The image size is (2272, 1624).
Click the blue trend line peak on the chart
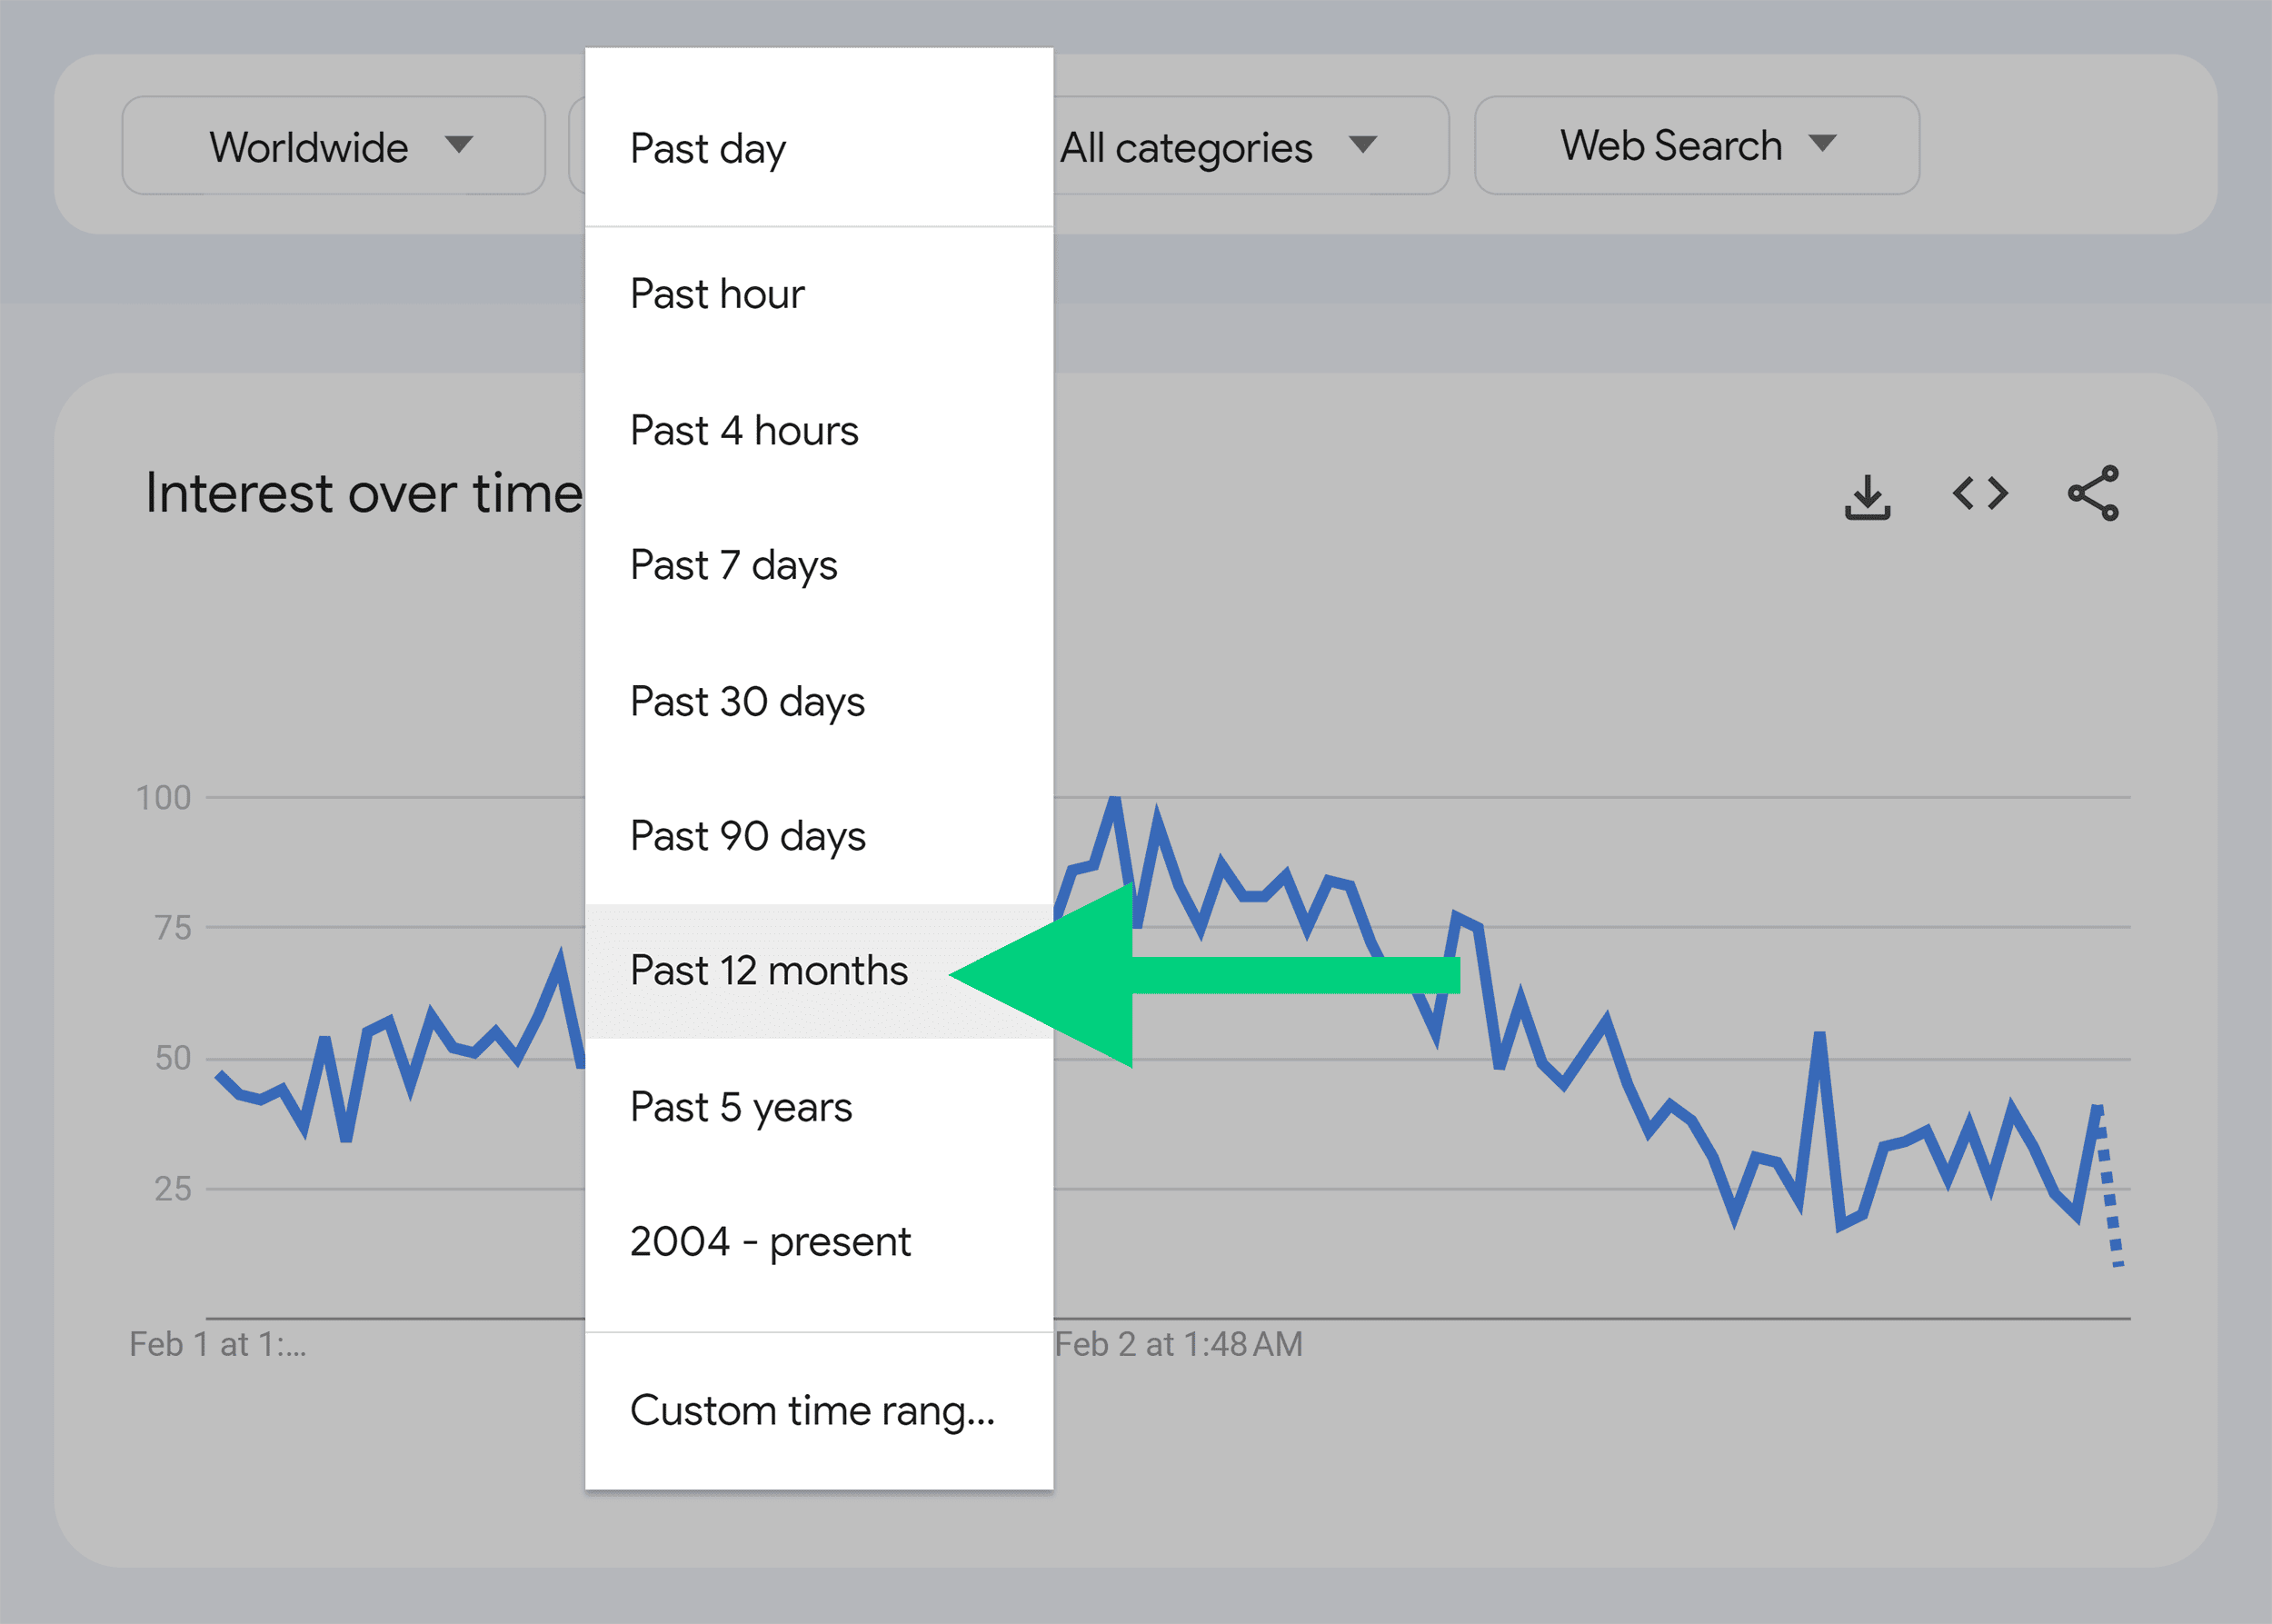pyautogui.click(x=1116, y=800)
